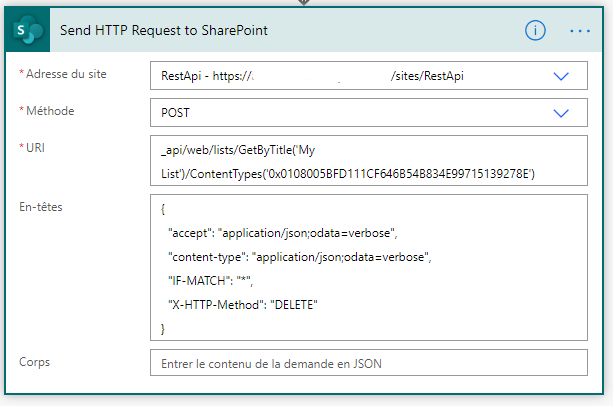Click into the URI field
The width and height of the screenshot is (613, 406).
(x=369, y=161)
